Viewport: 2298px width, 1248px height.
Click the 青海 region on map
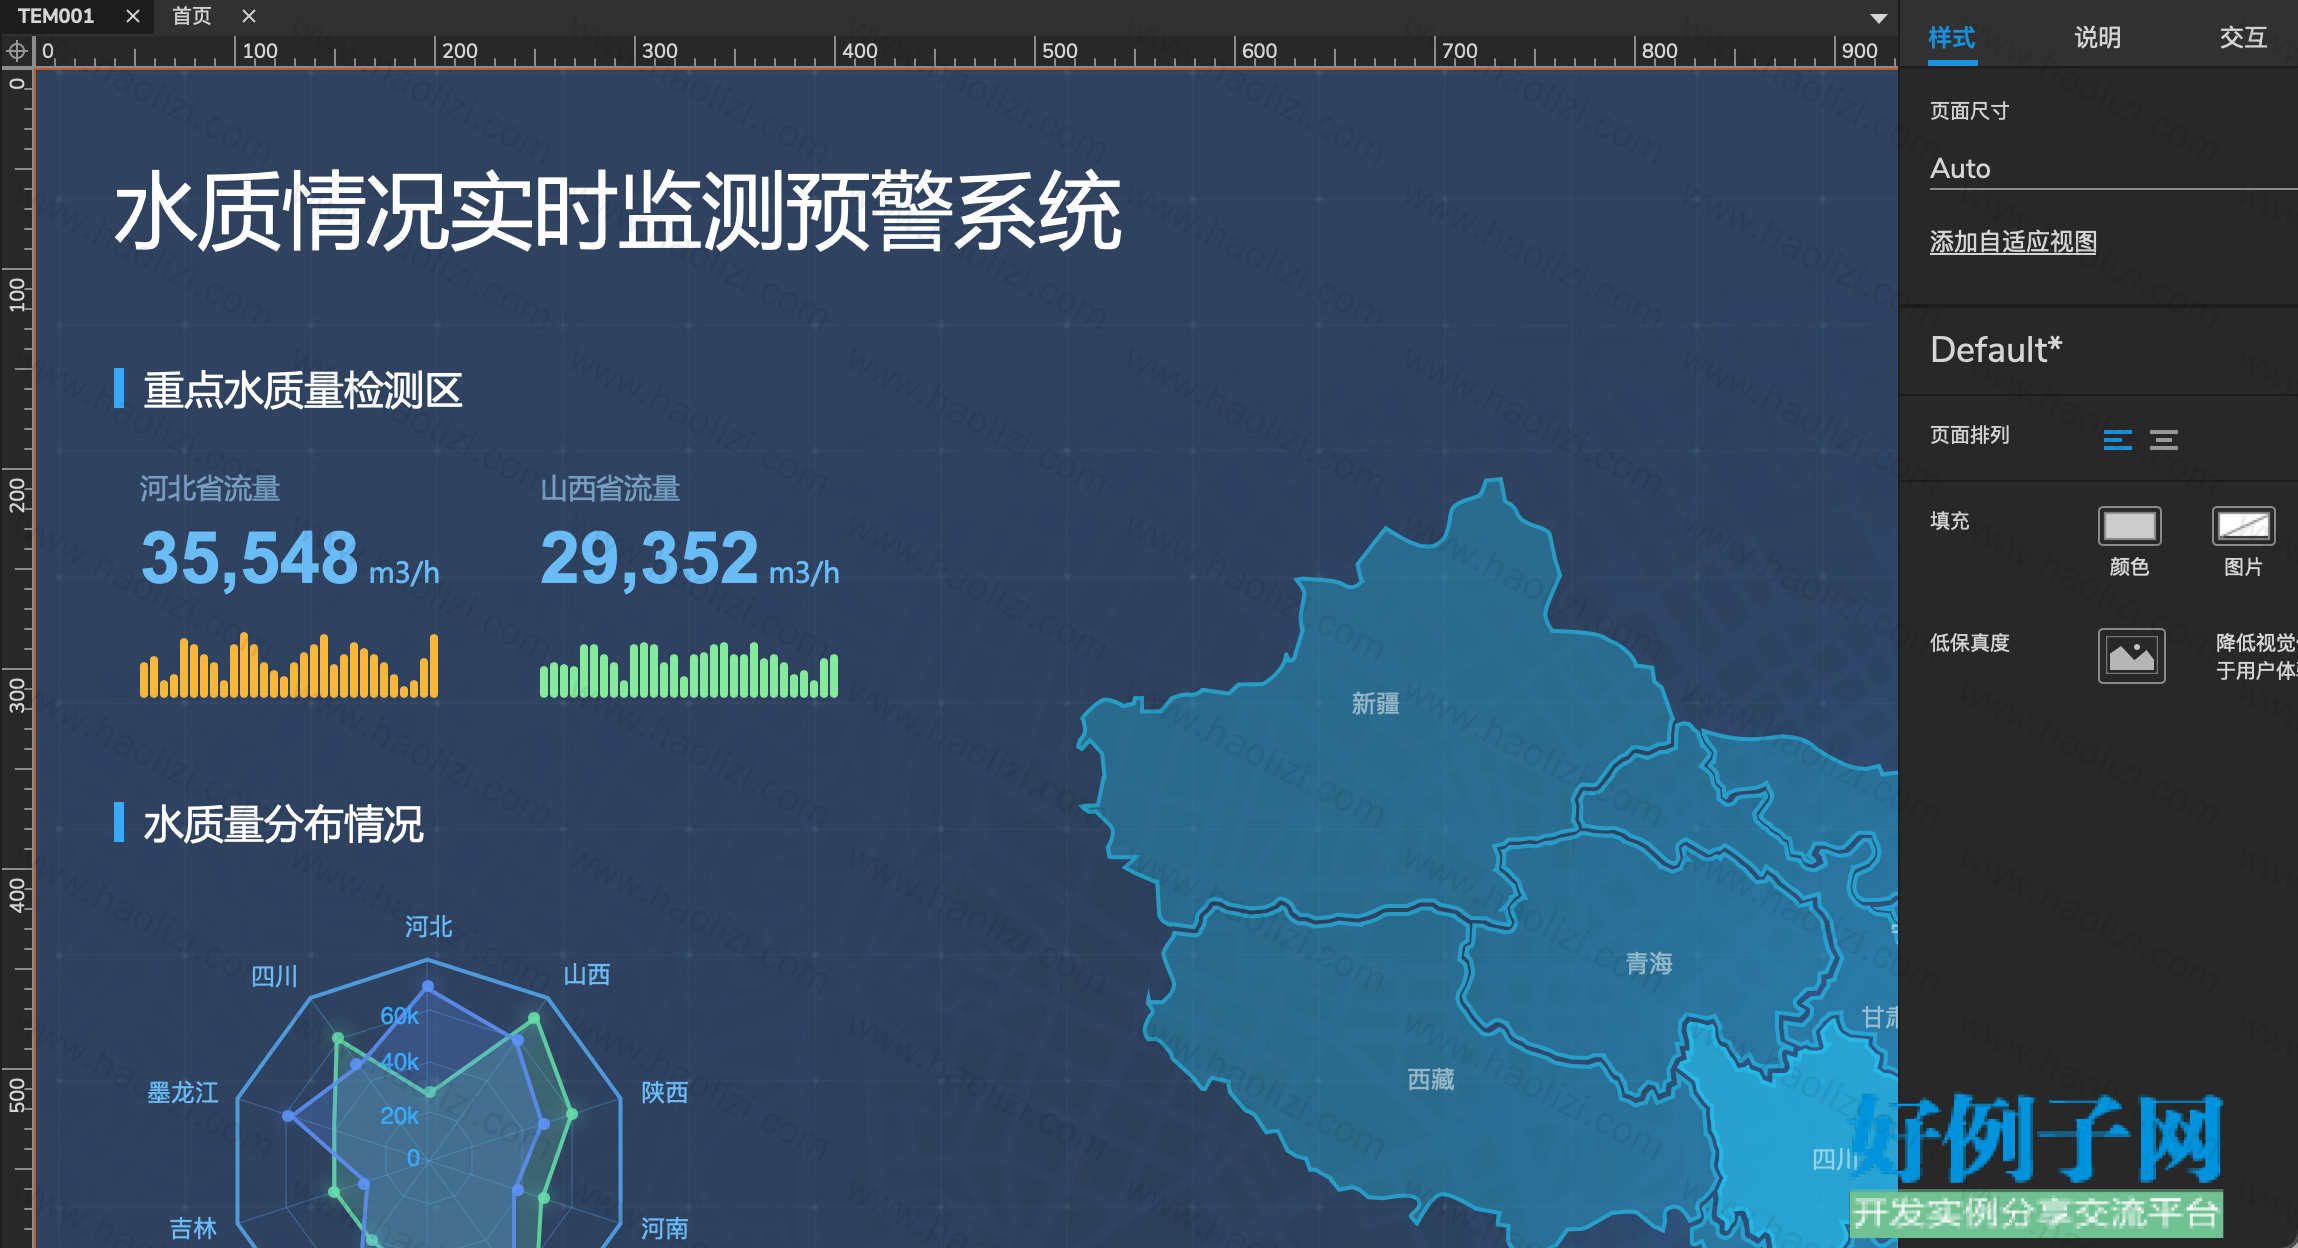point(1649,963)
